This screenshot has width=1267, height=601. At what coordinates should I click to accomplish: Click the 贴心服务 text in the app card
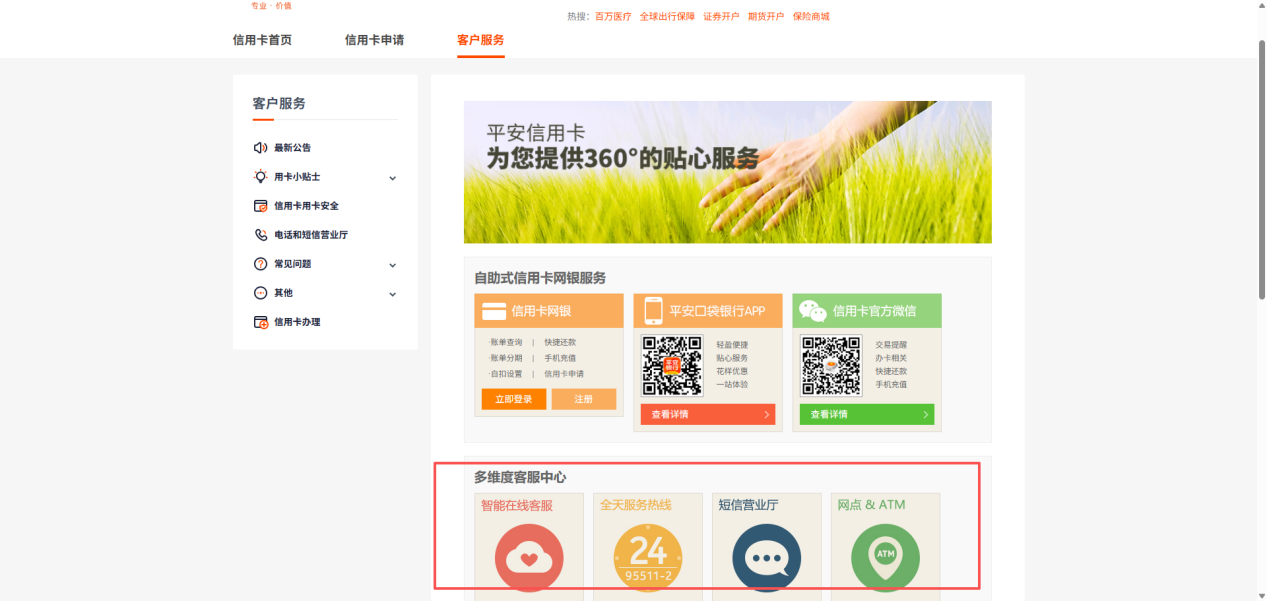tap(732, 358)
